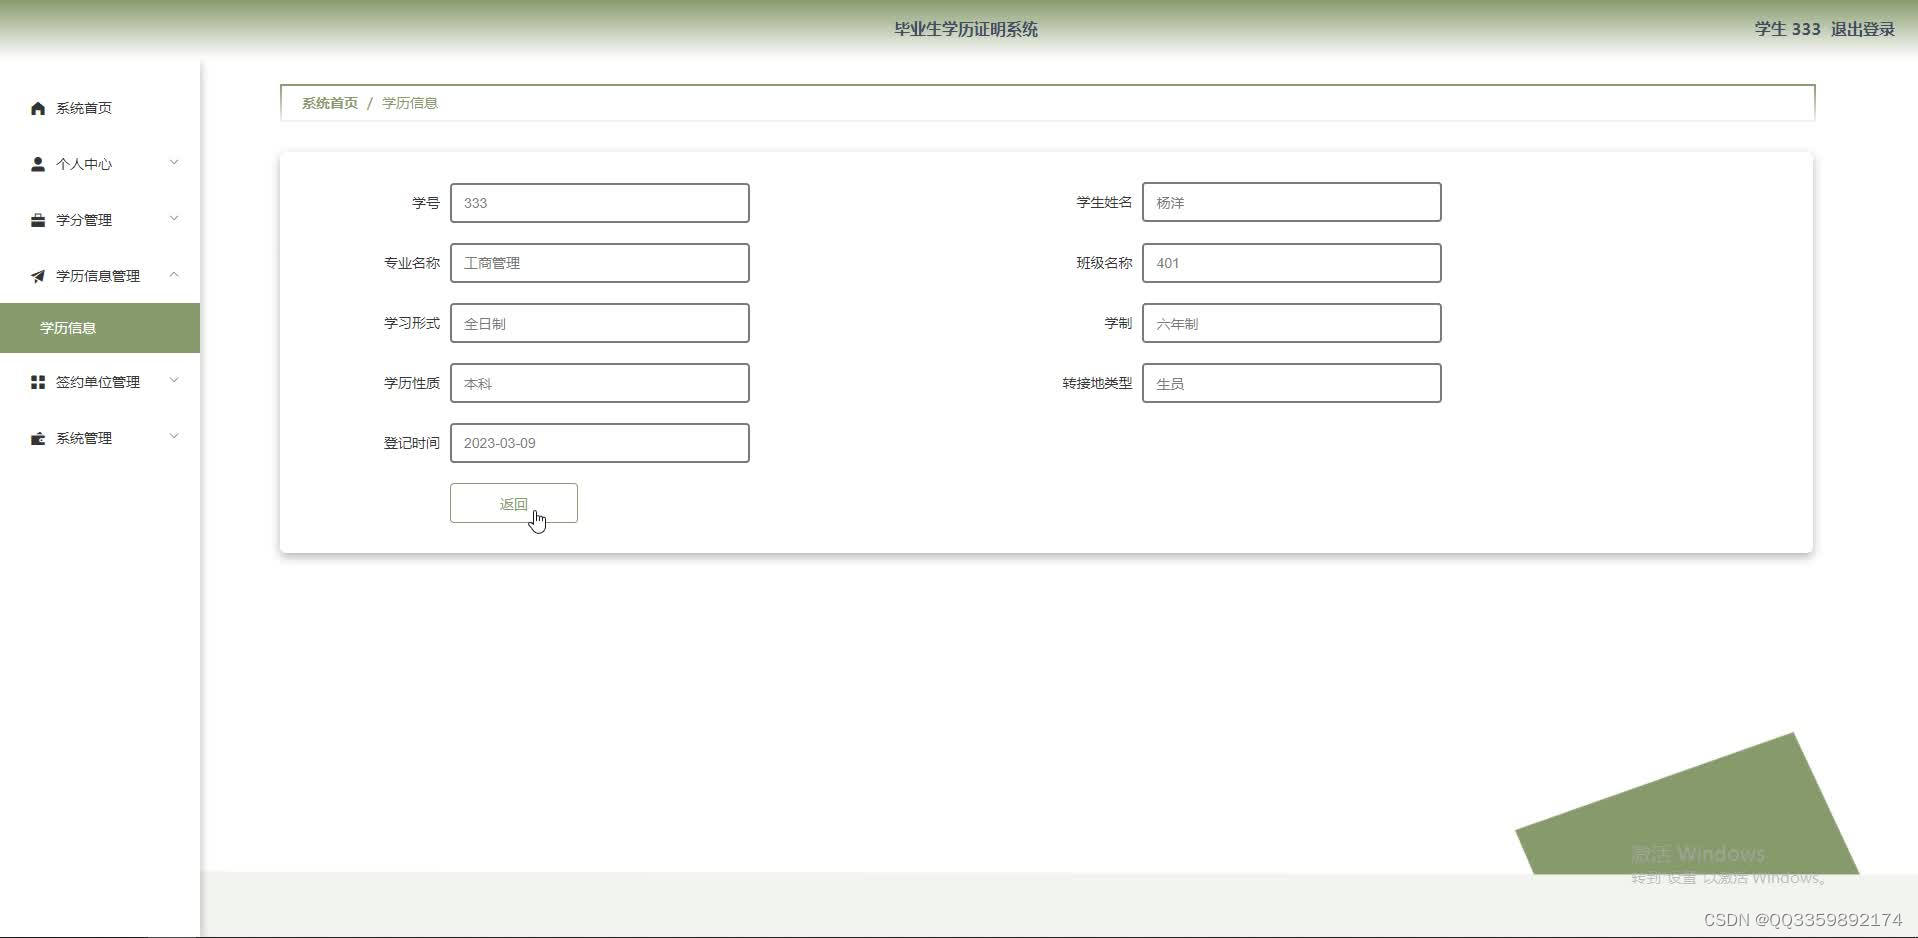Click the 返回 button
Screen dimensions: 1918x938
click(x=514, y=503)
